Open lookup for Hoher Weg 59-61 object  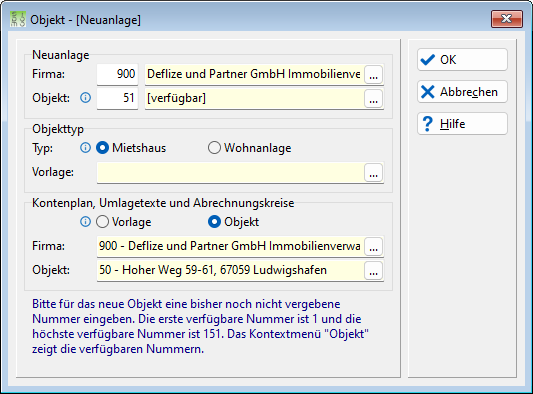[374, 271]
